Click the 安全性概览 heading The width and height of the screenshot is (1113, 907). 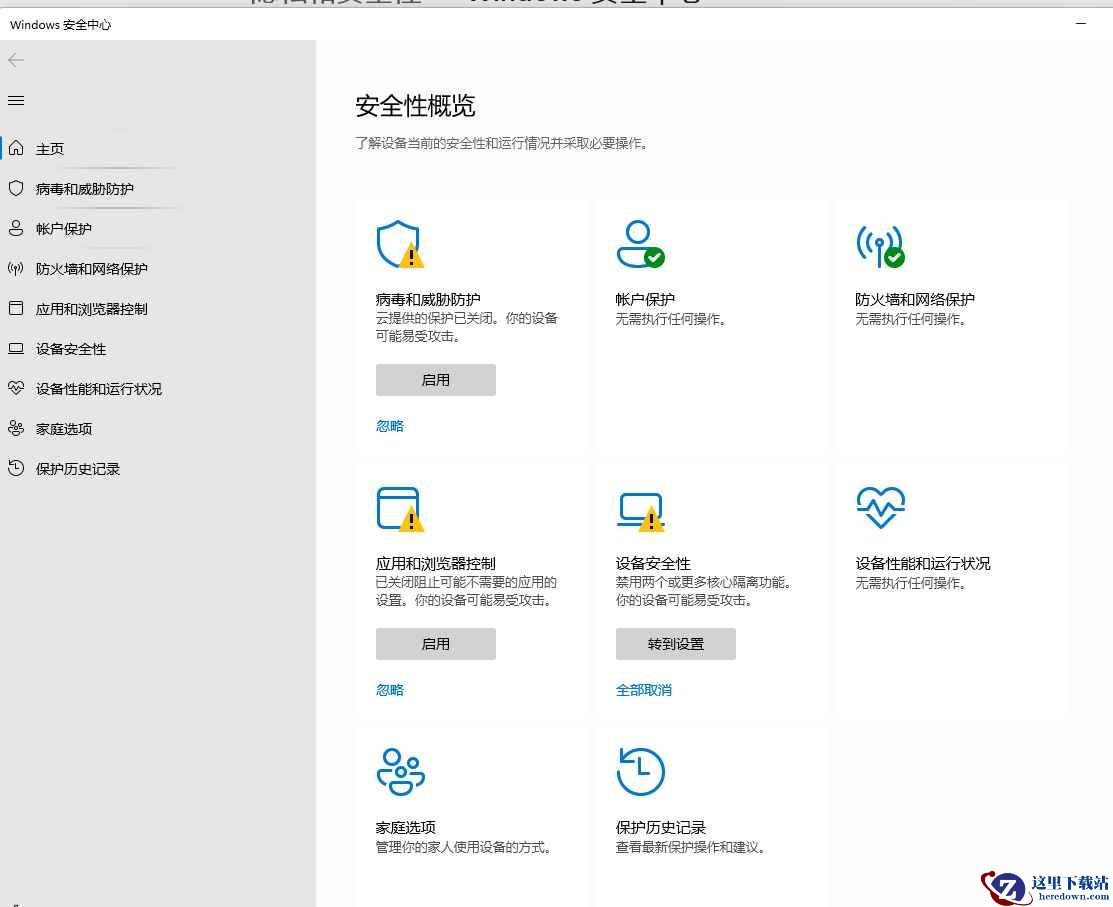tap(415, 106)
